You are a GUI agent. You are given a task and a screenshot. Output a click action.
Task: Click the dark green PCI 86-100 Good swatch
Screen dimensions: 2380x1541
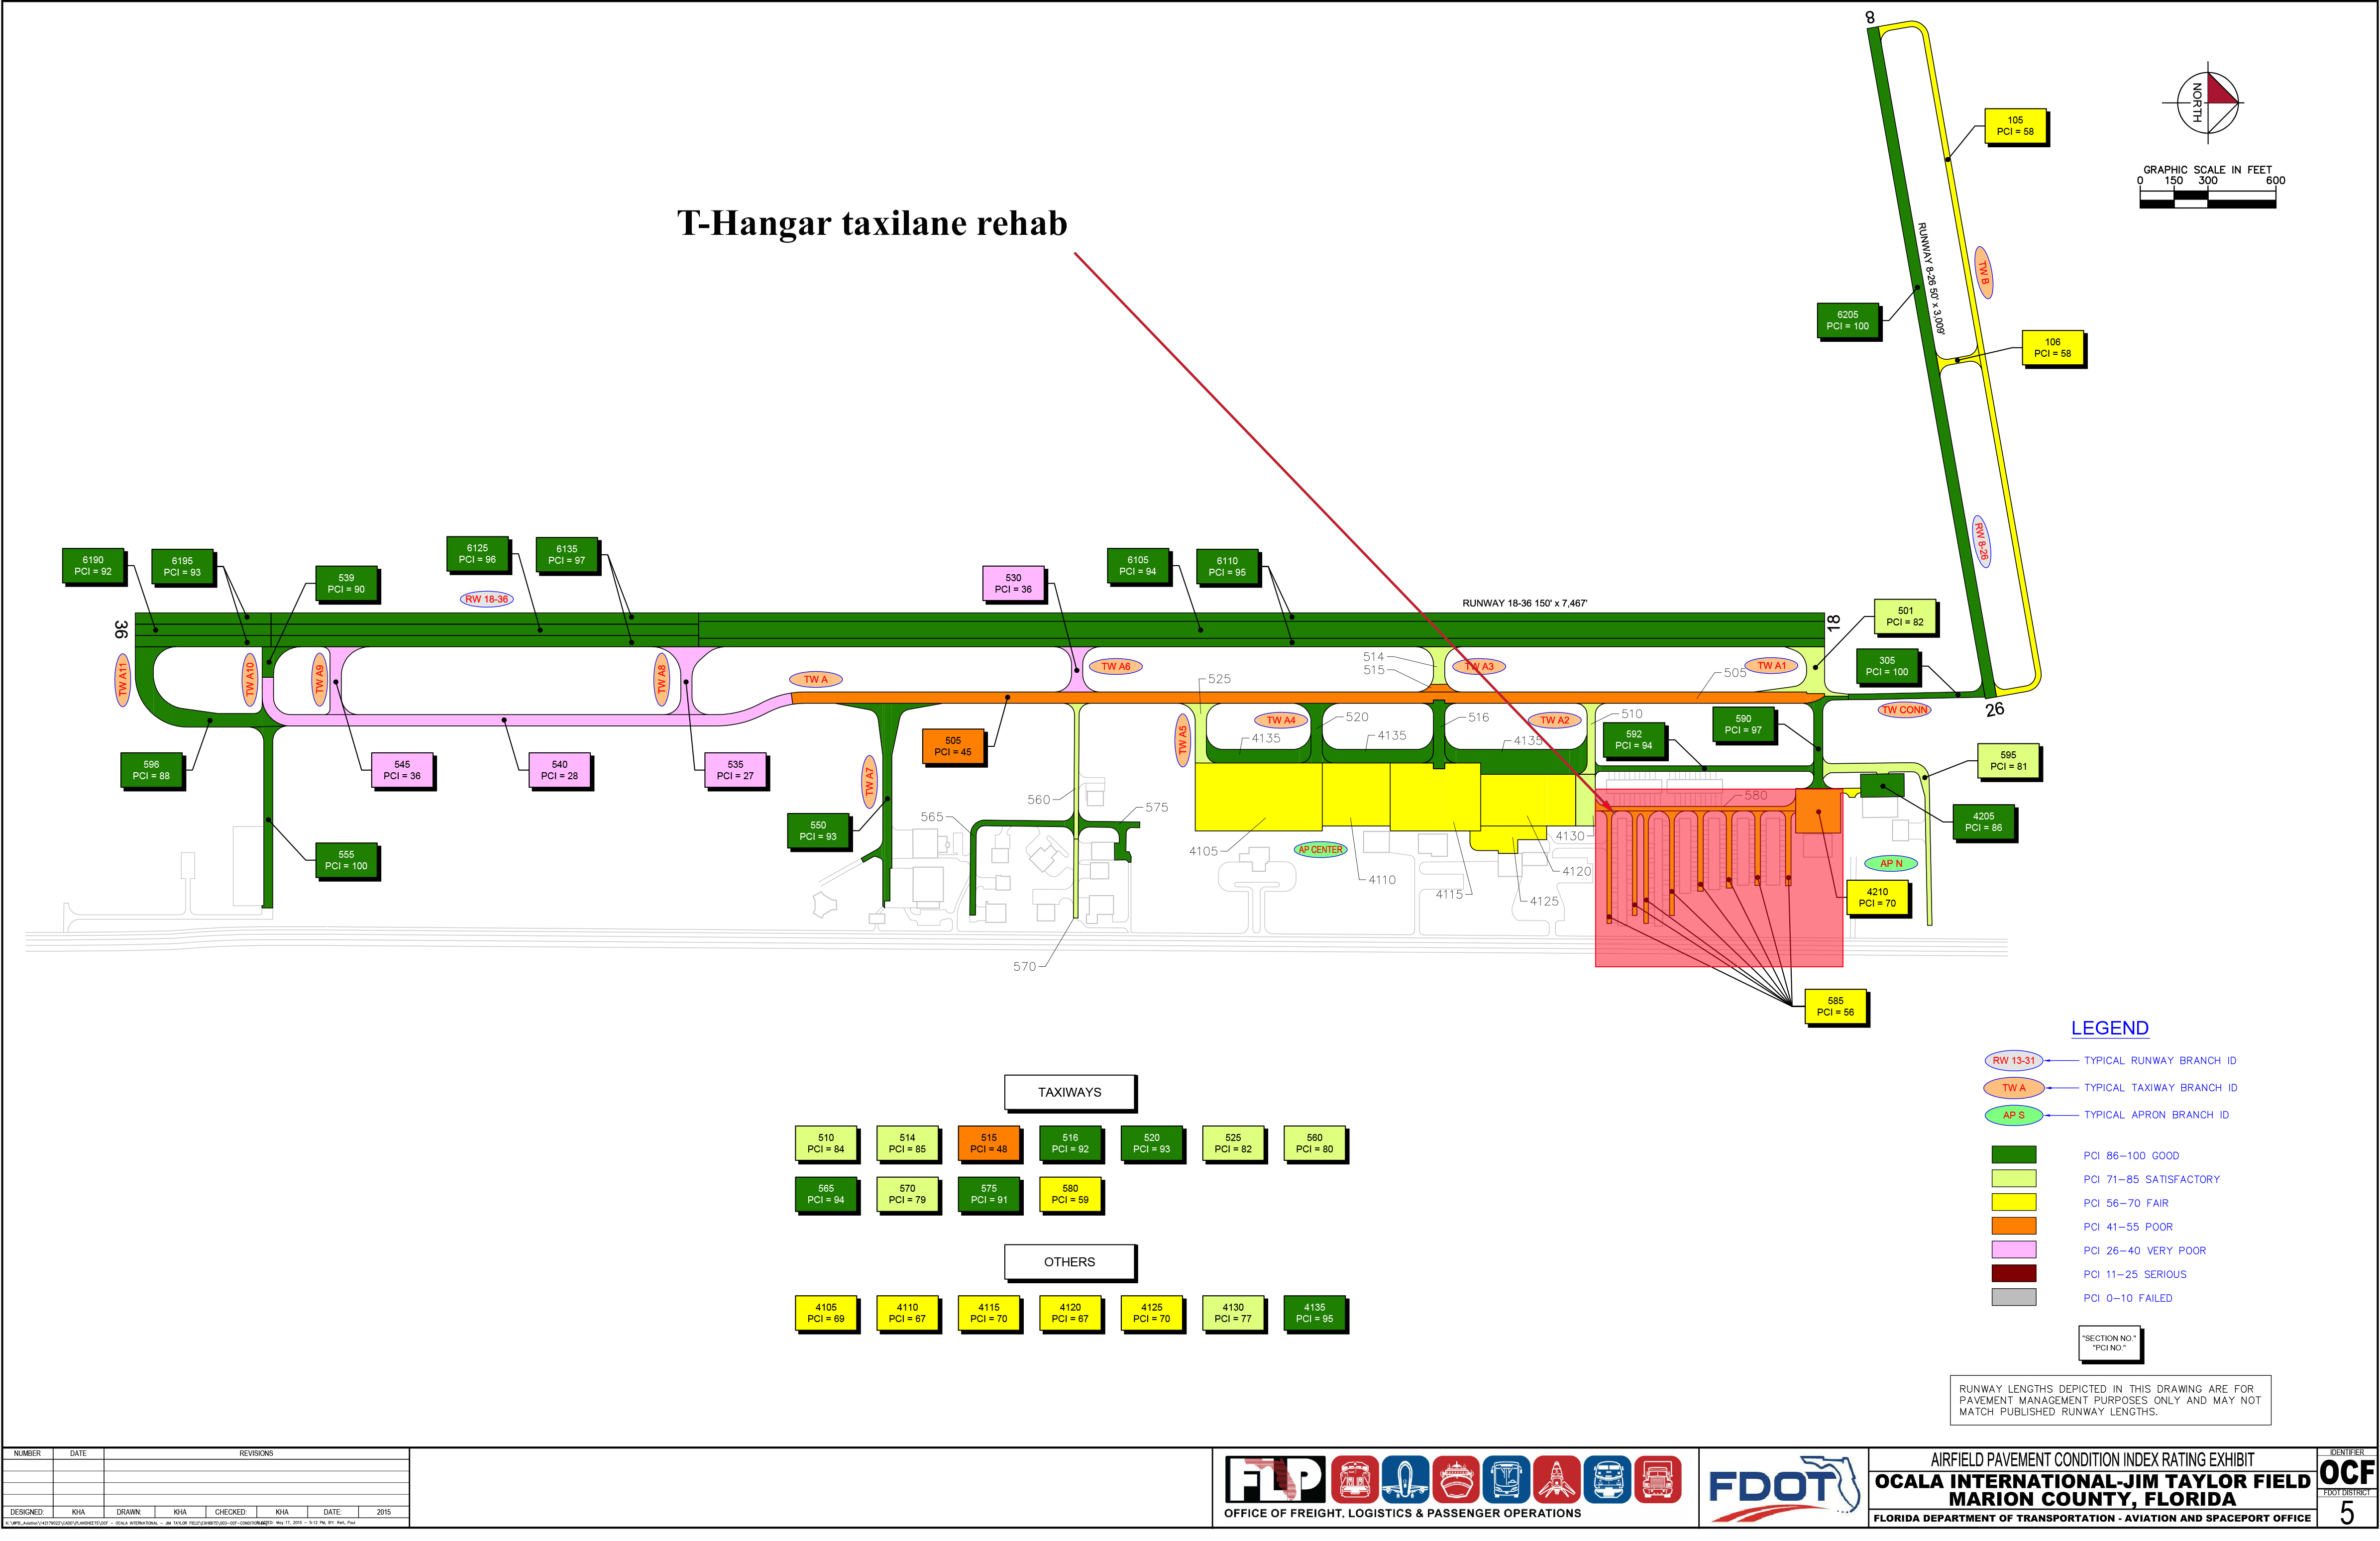[2013, 1155]
